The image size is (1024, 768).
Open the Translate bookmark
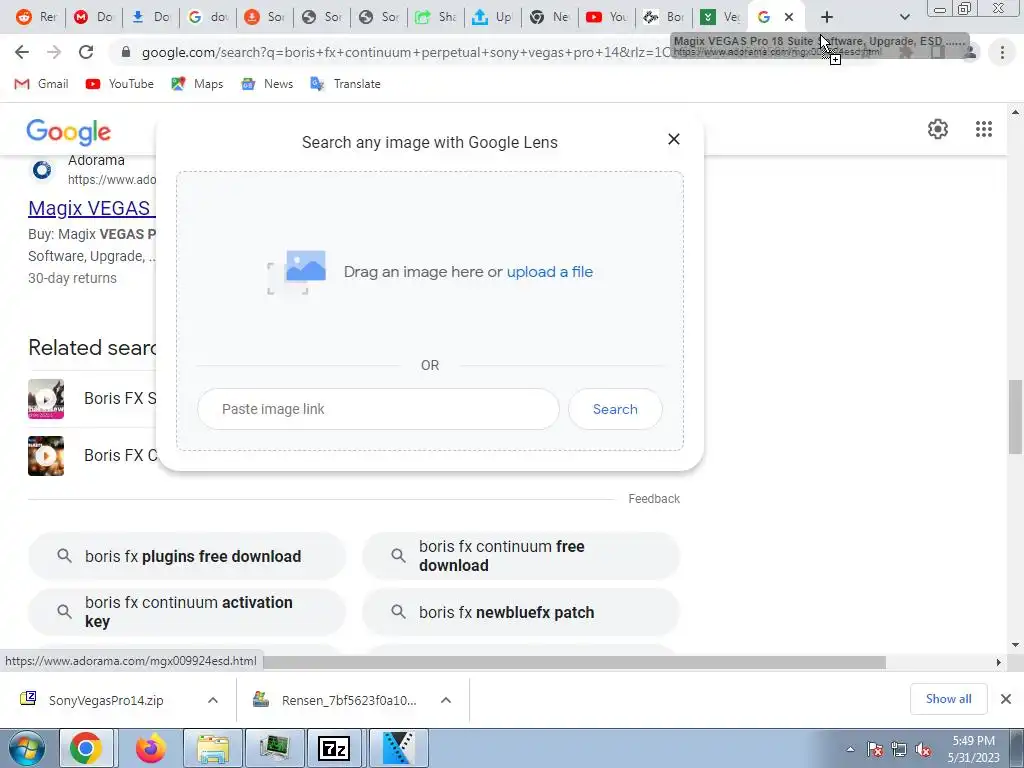[x=345, y=84]
